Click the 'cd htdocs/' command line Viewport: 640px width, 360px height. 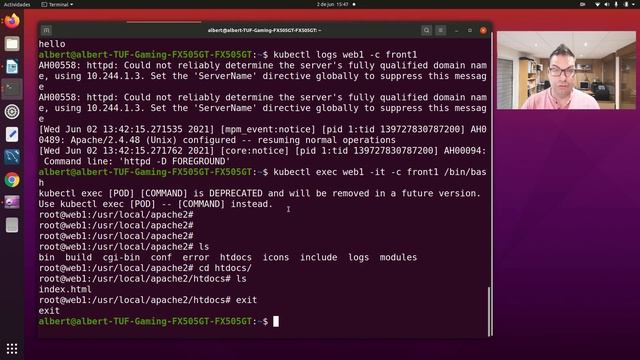point(225,268)
